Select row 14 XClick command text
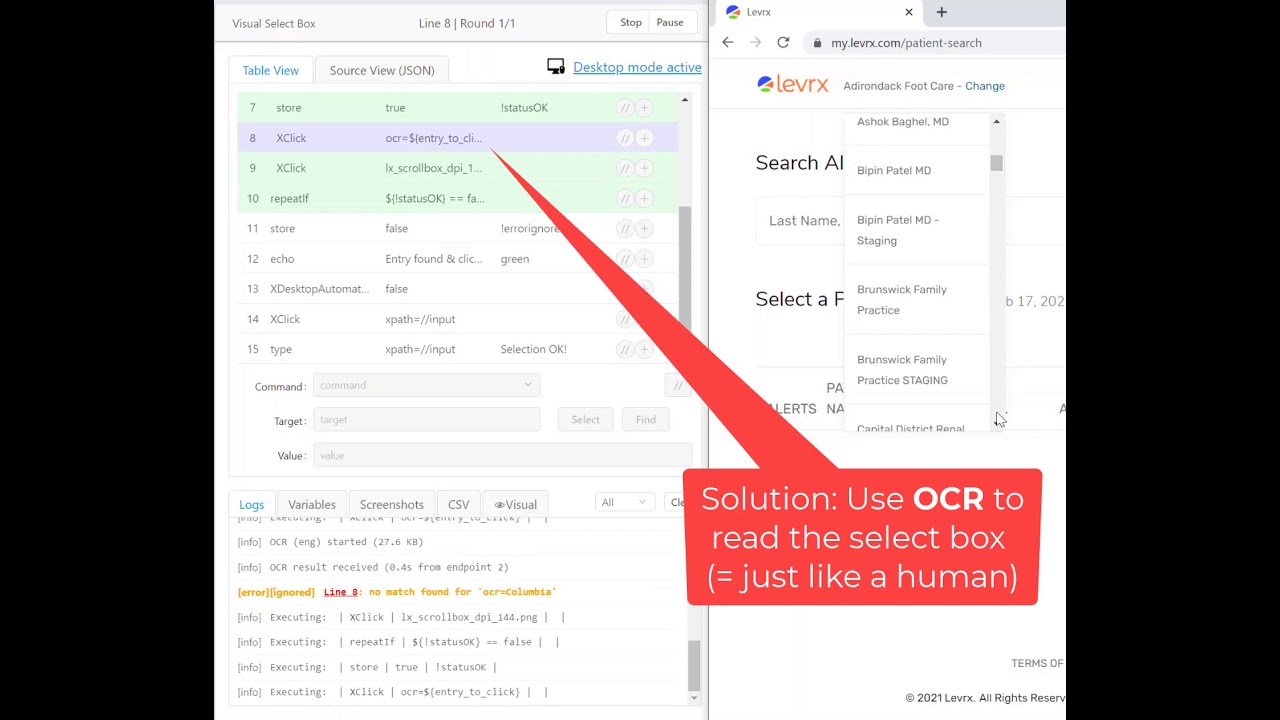This screenshot has height=720, width=1280. (285, 319)
